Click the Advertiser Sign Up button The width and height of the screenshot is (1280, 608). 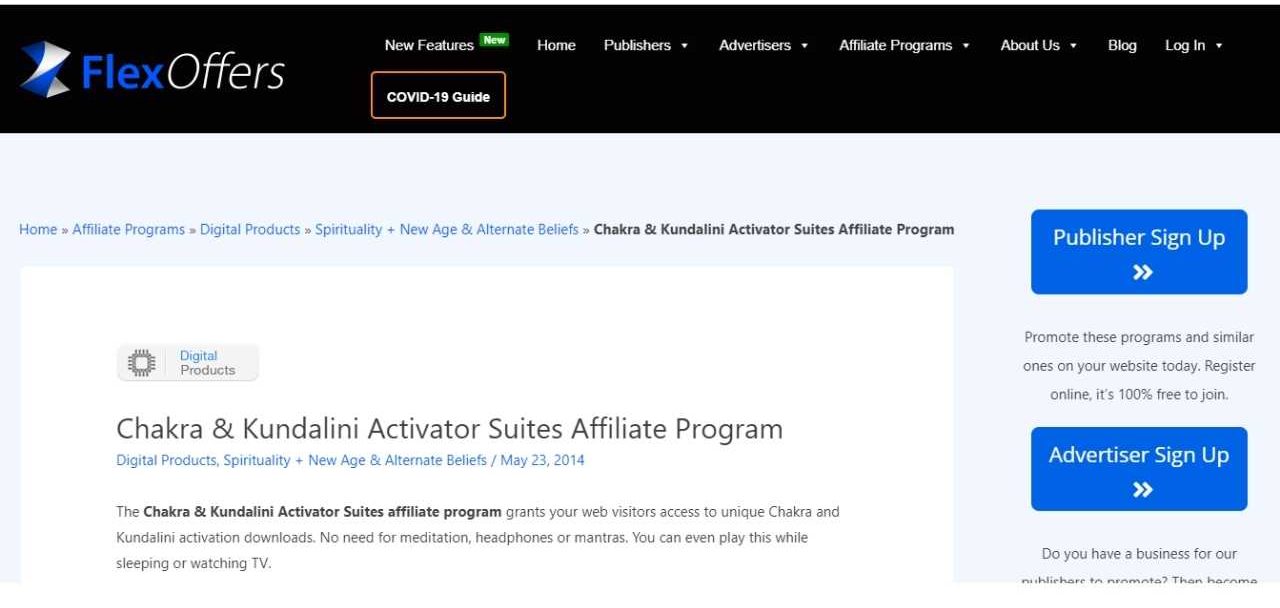pos(1138,469)
